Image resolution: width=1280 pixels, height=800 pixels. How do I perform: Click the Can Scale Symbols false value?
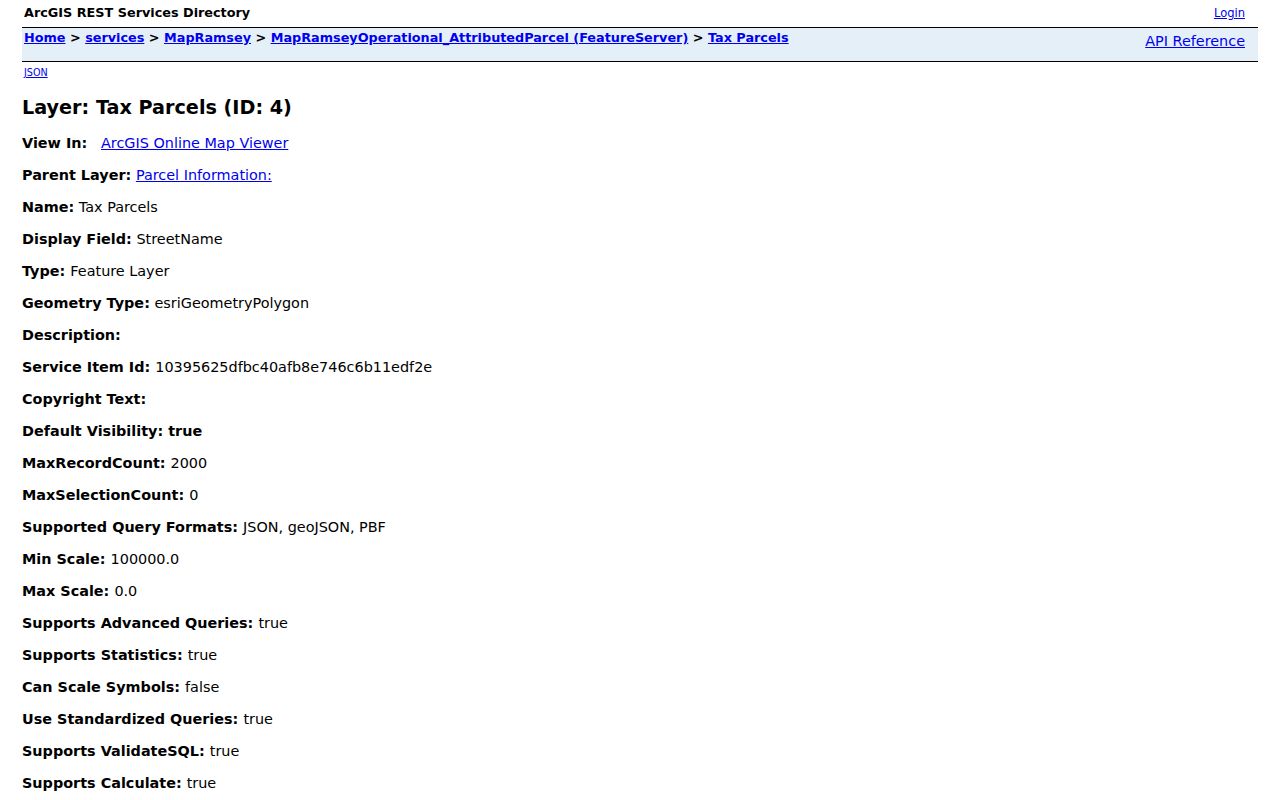pos(202,687)
